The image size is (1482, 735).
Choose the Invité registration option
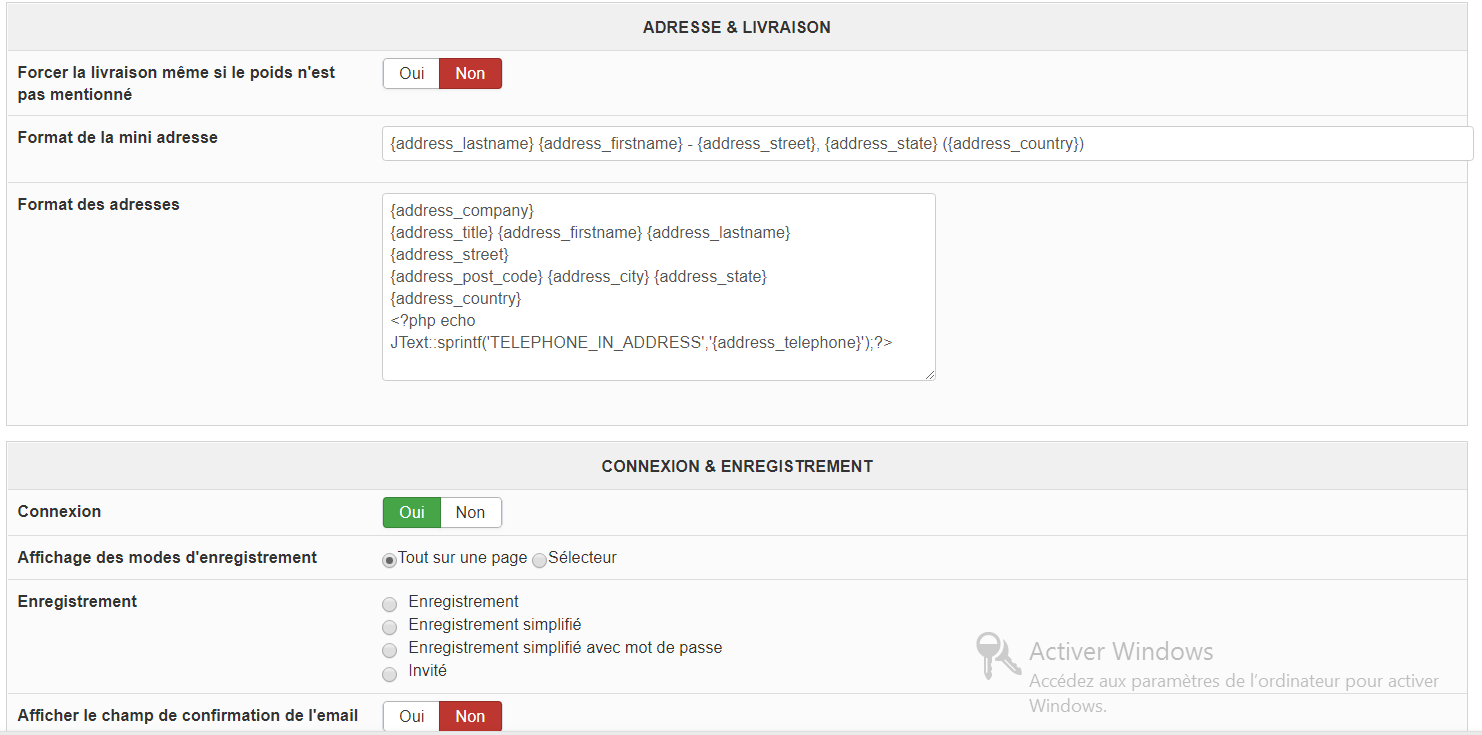[389, 673]
